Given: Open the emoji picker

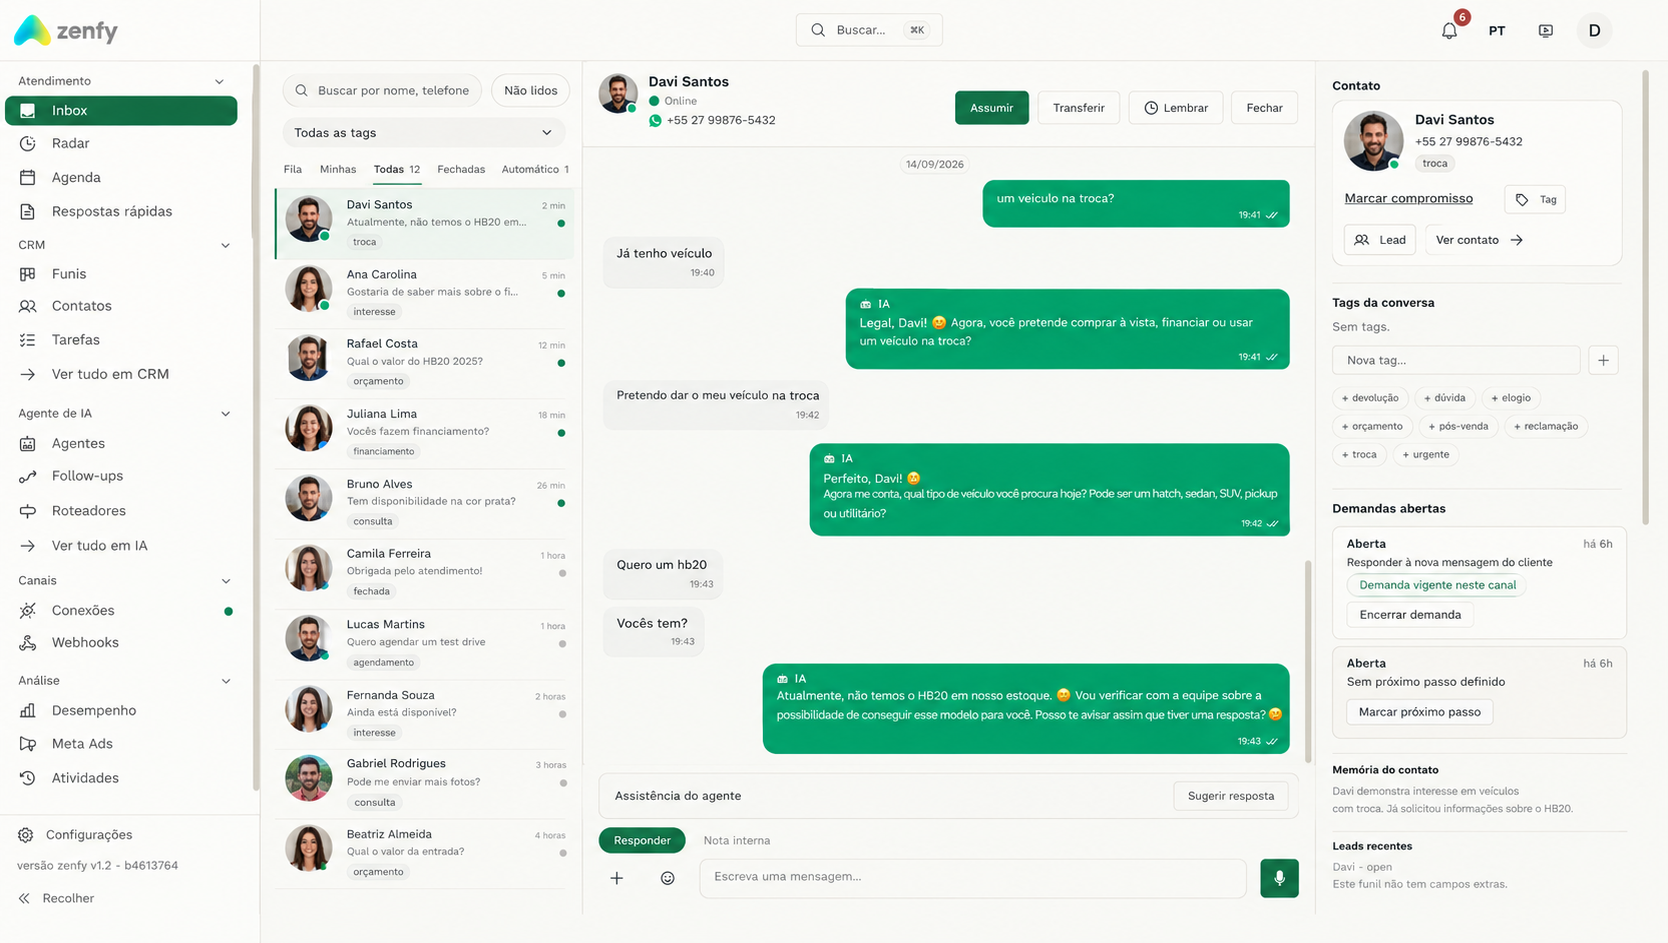Looking at the screenshot, I should [x=668, y=878].
